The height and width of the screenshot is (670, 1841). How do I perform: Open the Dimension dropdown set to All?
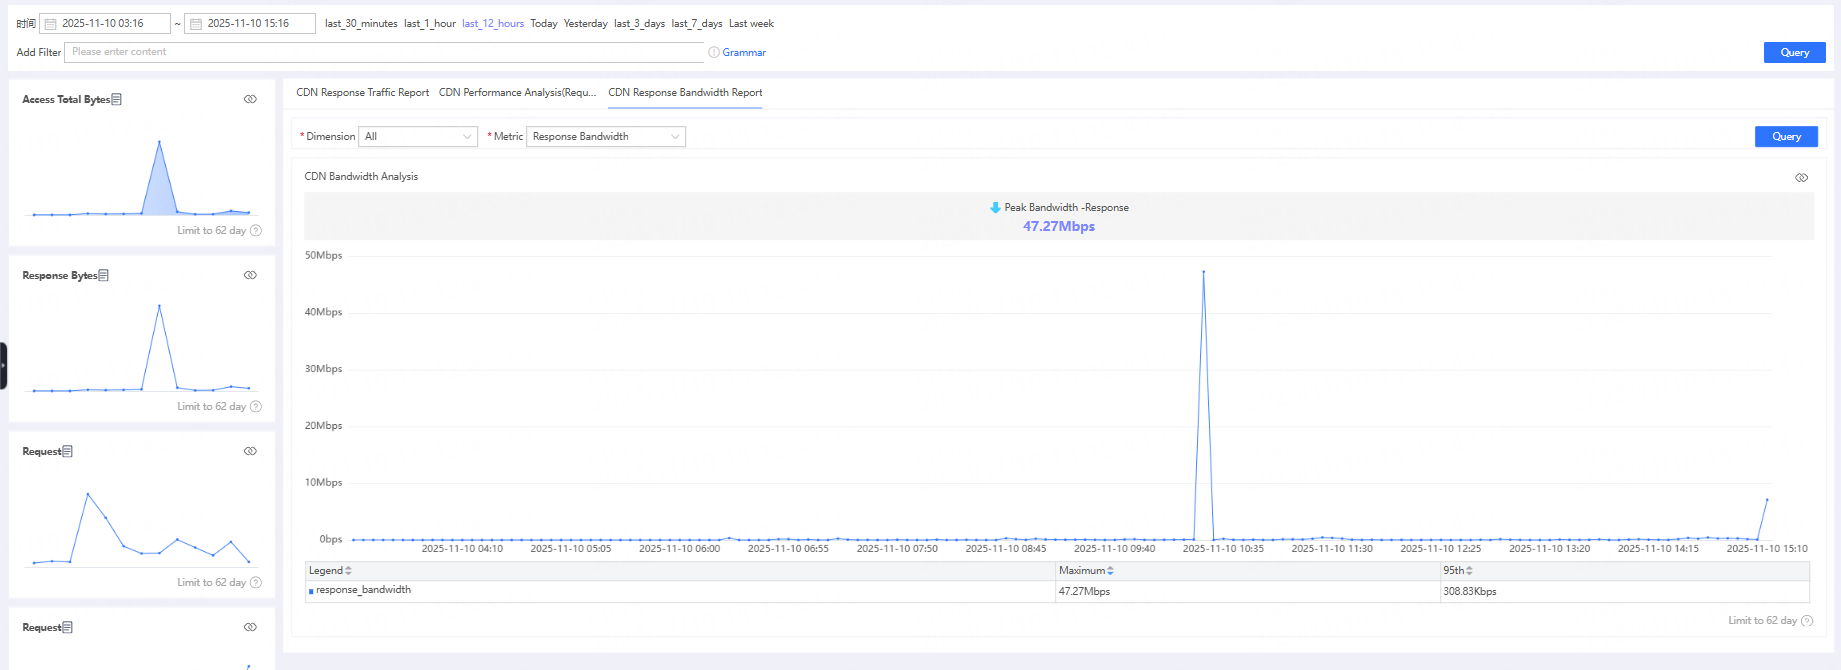coord(418,137)
